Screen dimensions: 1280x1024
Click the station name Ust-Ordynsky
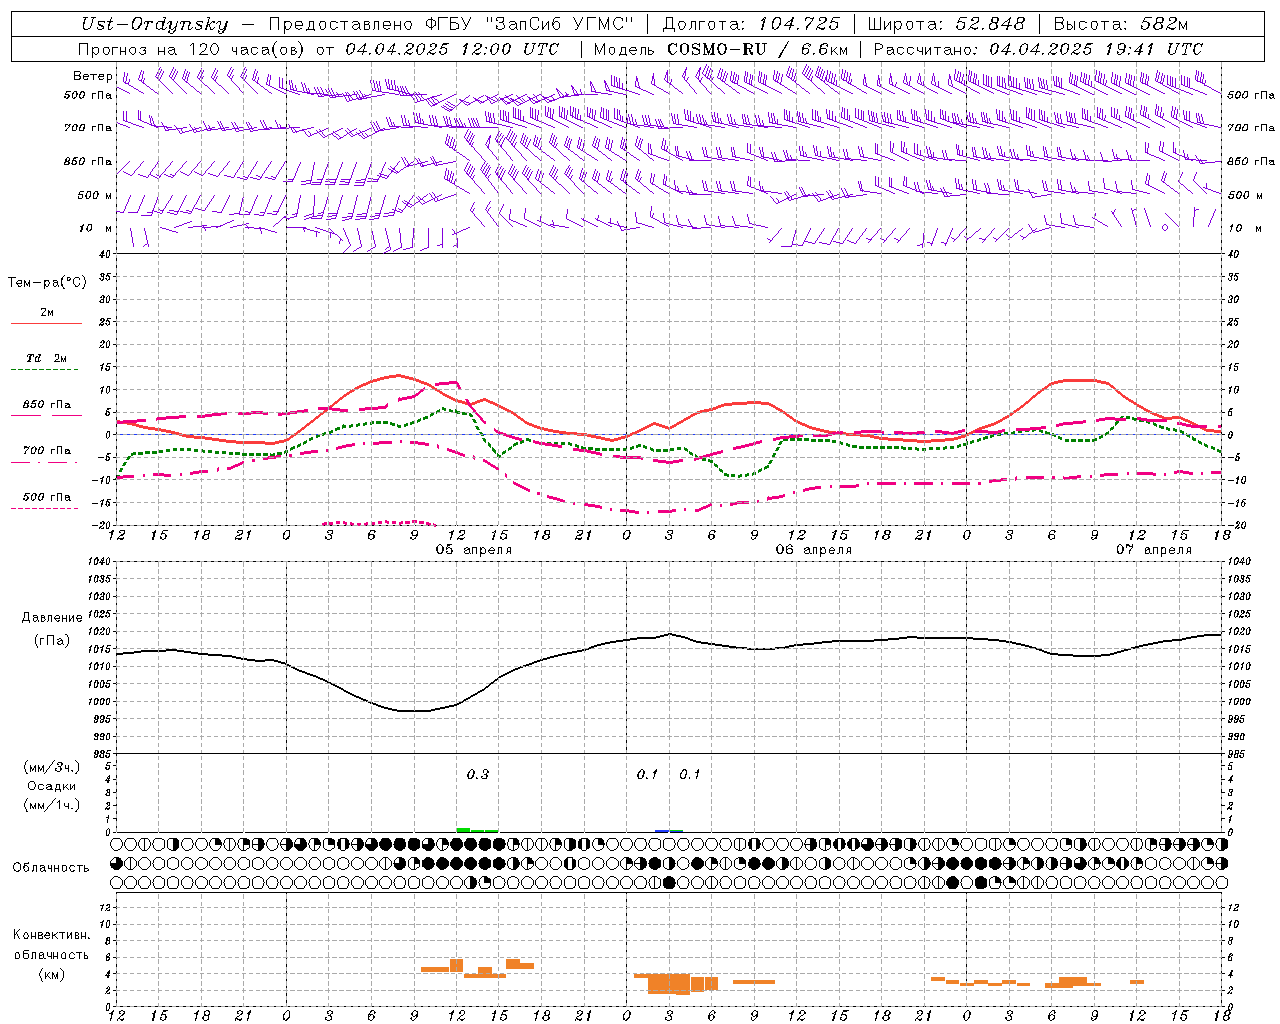coord(154,25)
